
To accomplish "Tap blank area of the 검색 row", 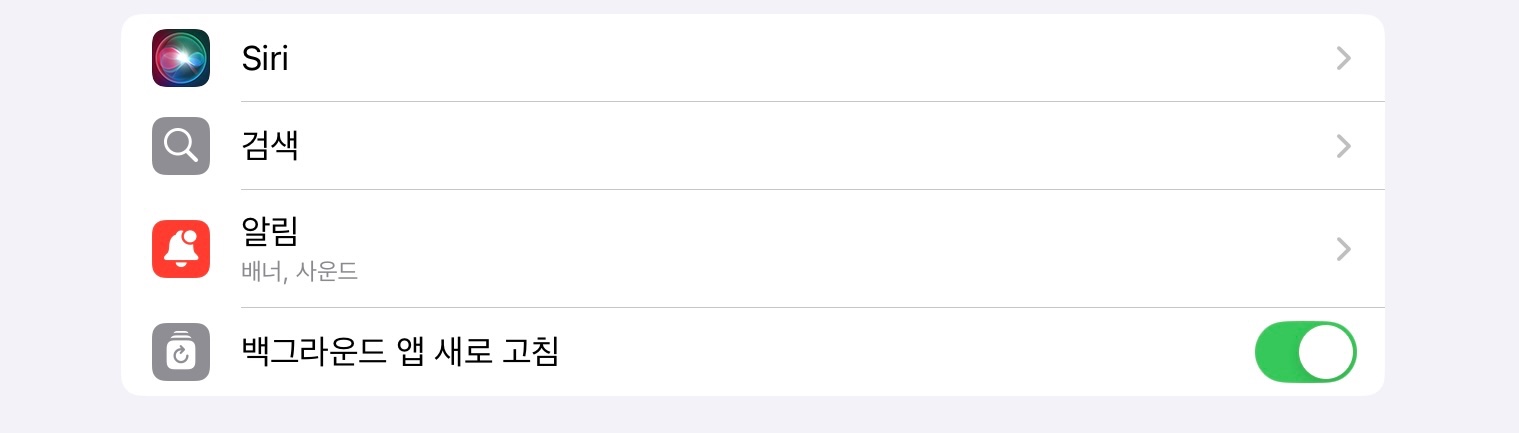I will tap(800, 146).
